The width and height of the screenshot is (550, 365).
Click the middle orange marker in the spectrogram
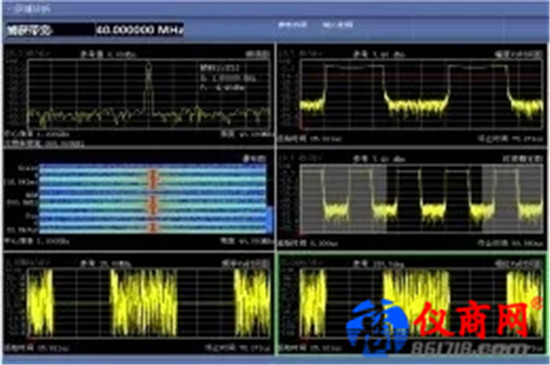tap(153, 205)
